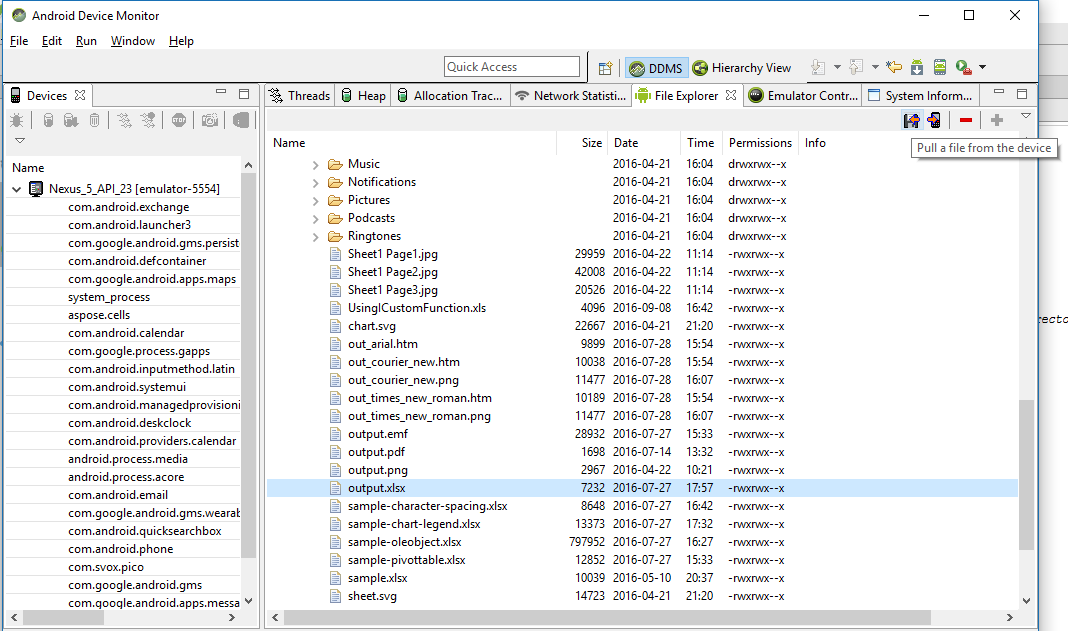Image resolution: width=1068 pixels, height=631 pixels.
Task: Click the debug process bug icon
Action: 17,121
